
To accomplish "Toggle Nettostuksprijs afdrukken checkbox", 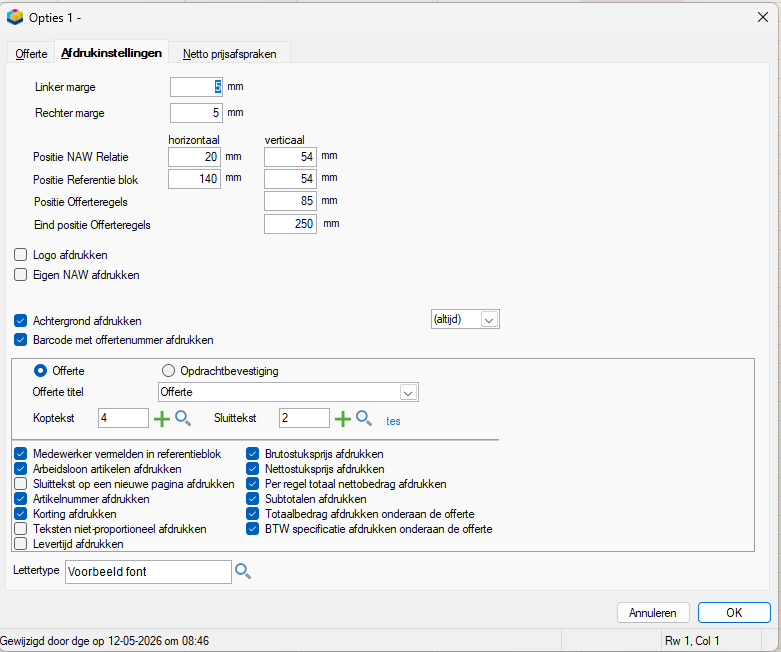I will pyautogui.click(x=253, y=469).
